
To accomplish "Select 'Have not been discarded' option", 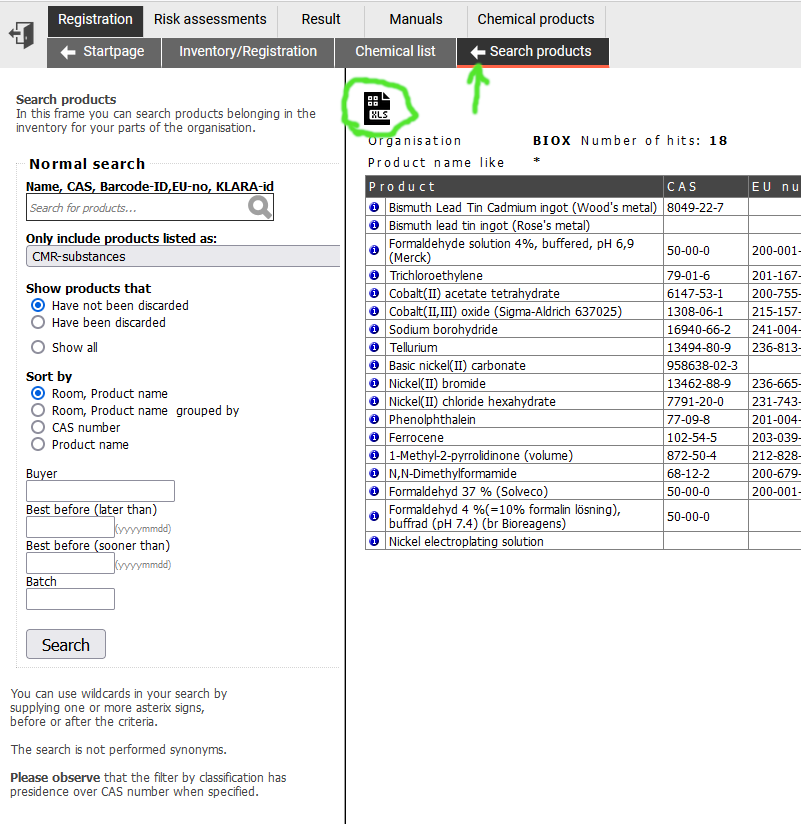I will tap(38, 305).
